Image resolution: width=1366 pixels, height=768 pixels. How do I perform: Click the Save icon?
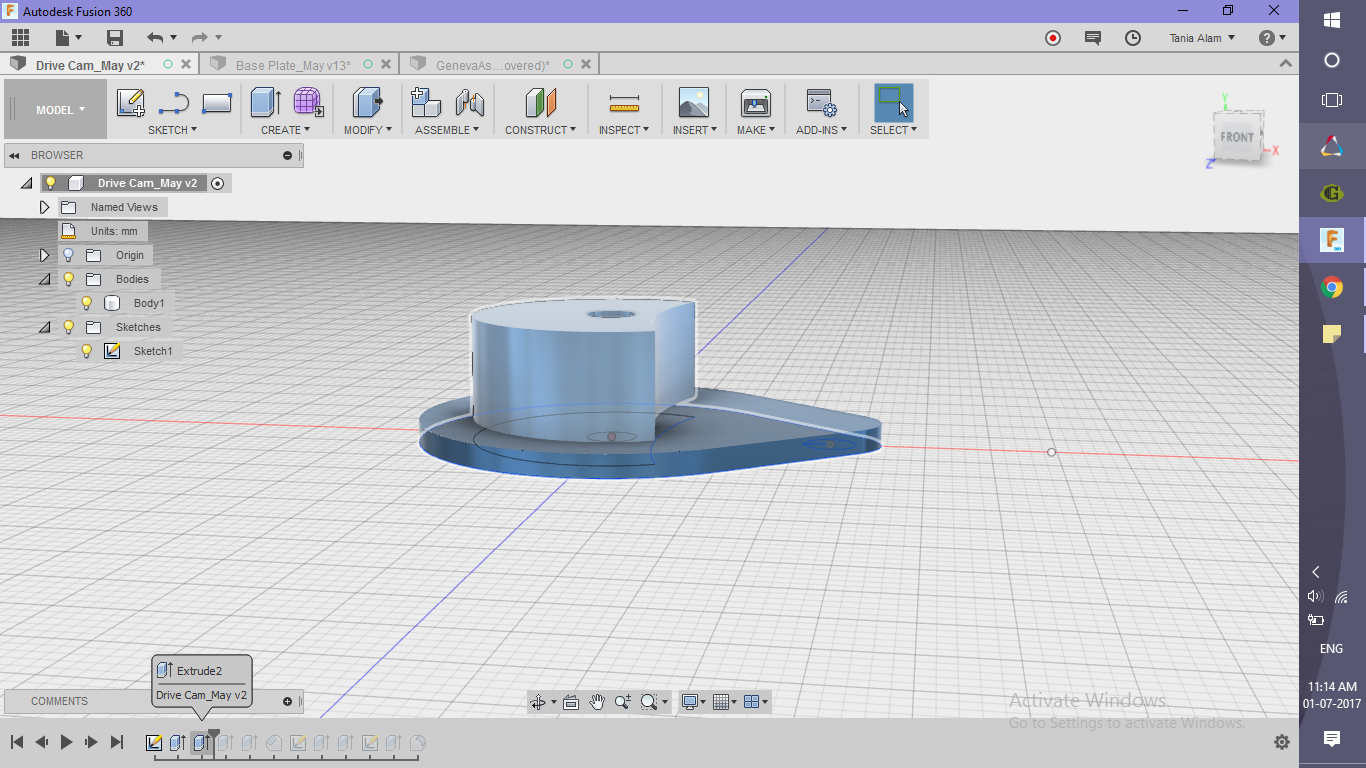click(x=115, y=38)
